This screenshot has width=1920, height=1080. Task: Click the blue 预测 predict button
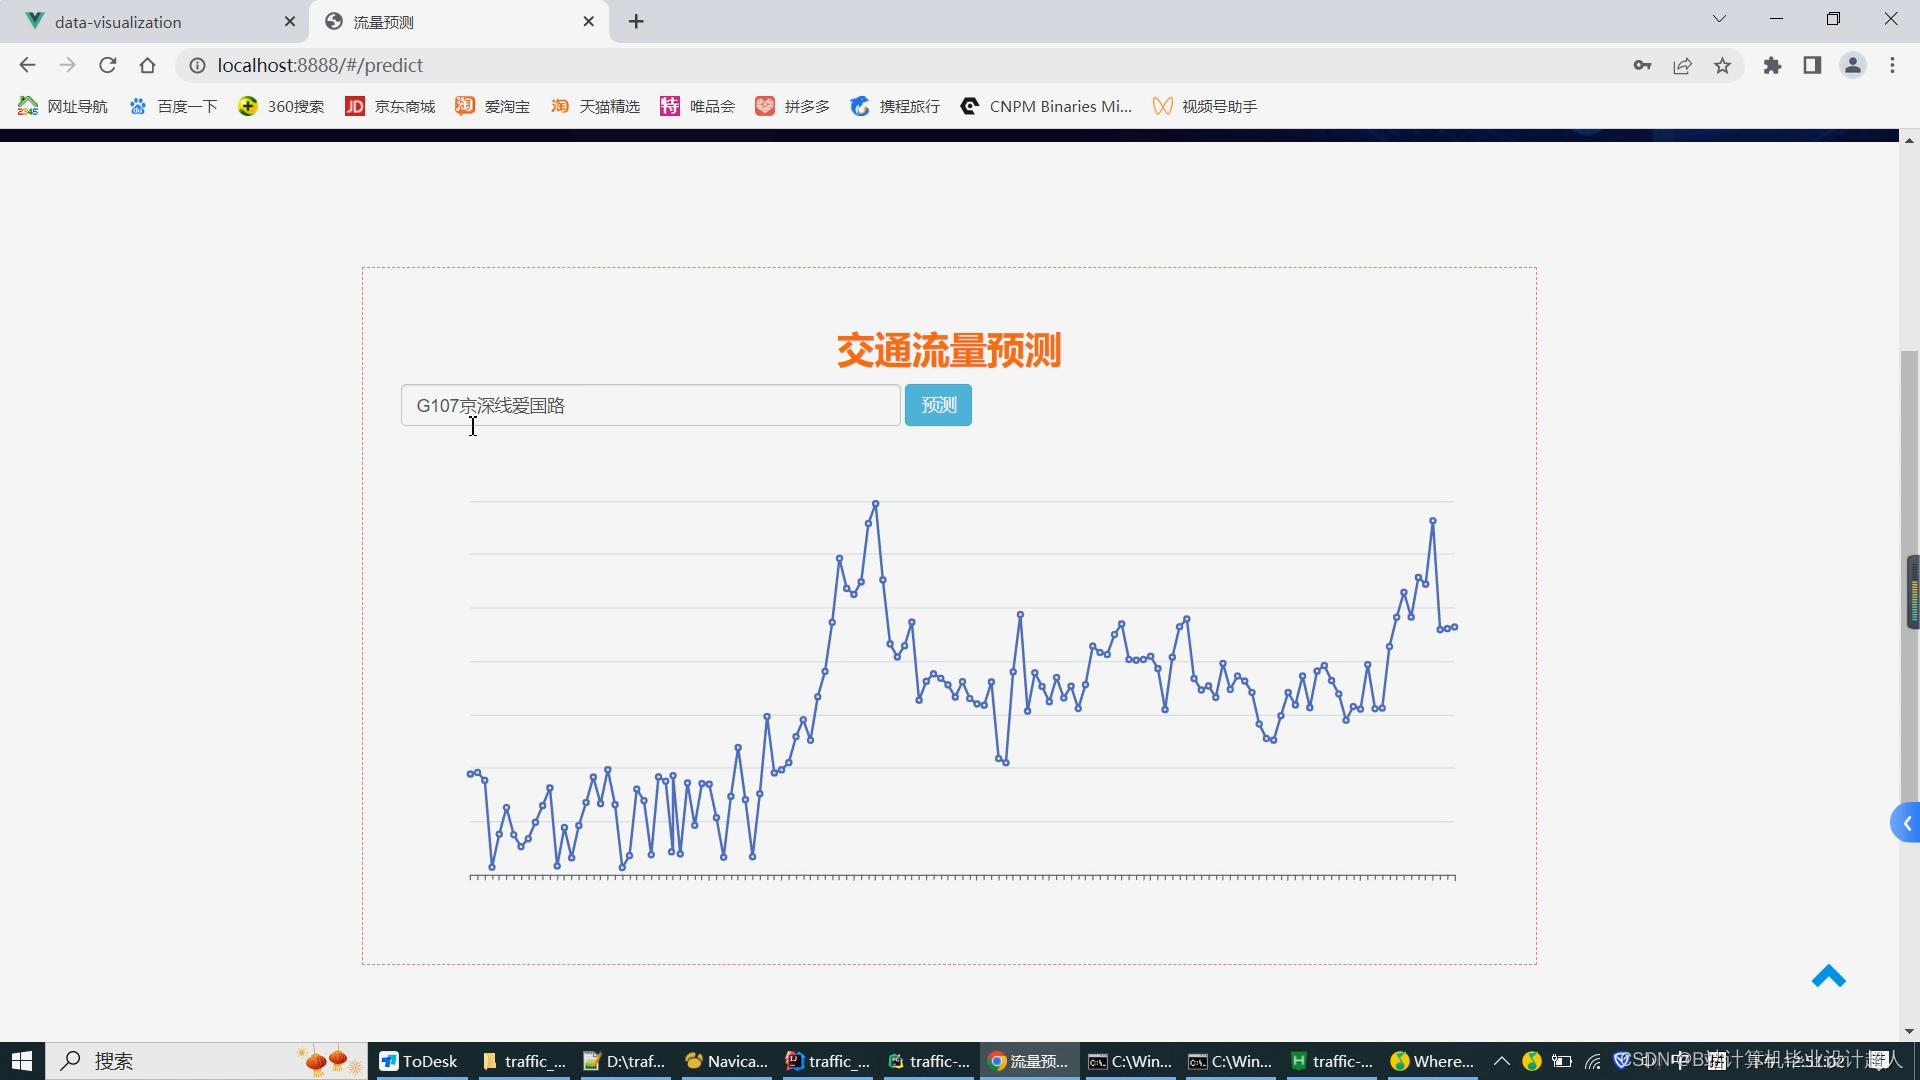[x=937, y=405]
